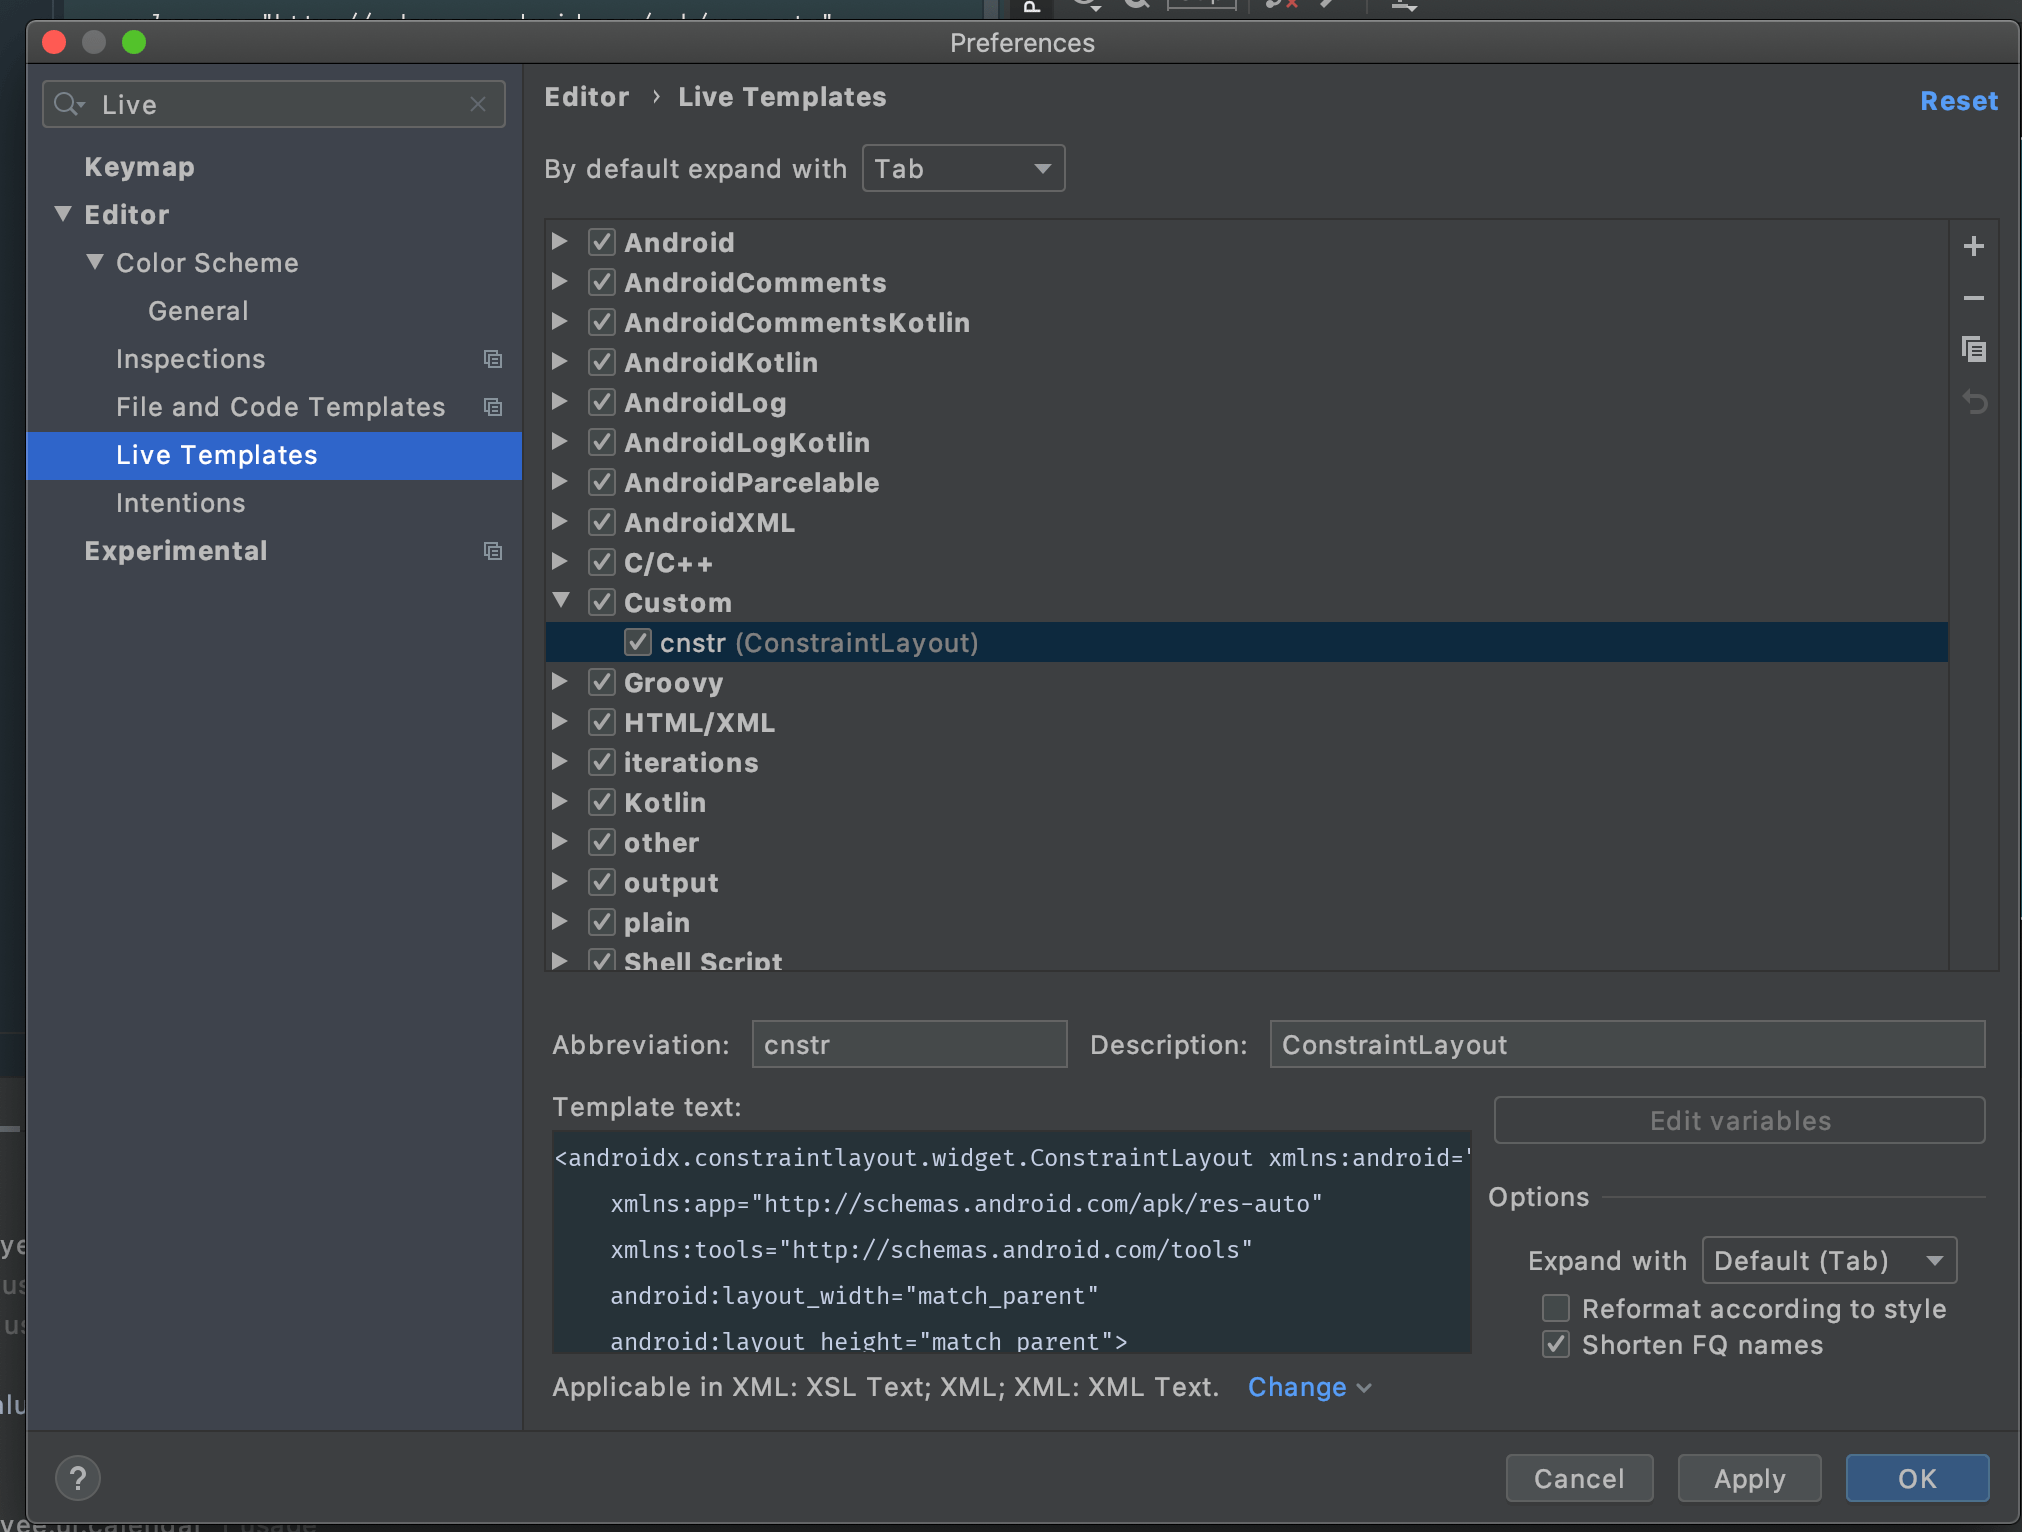
Task: Click into the Abbreviation text field
Action: [908, 1044]
